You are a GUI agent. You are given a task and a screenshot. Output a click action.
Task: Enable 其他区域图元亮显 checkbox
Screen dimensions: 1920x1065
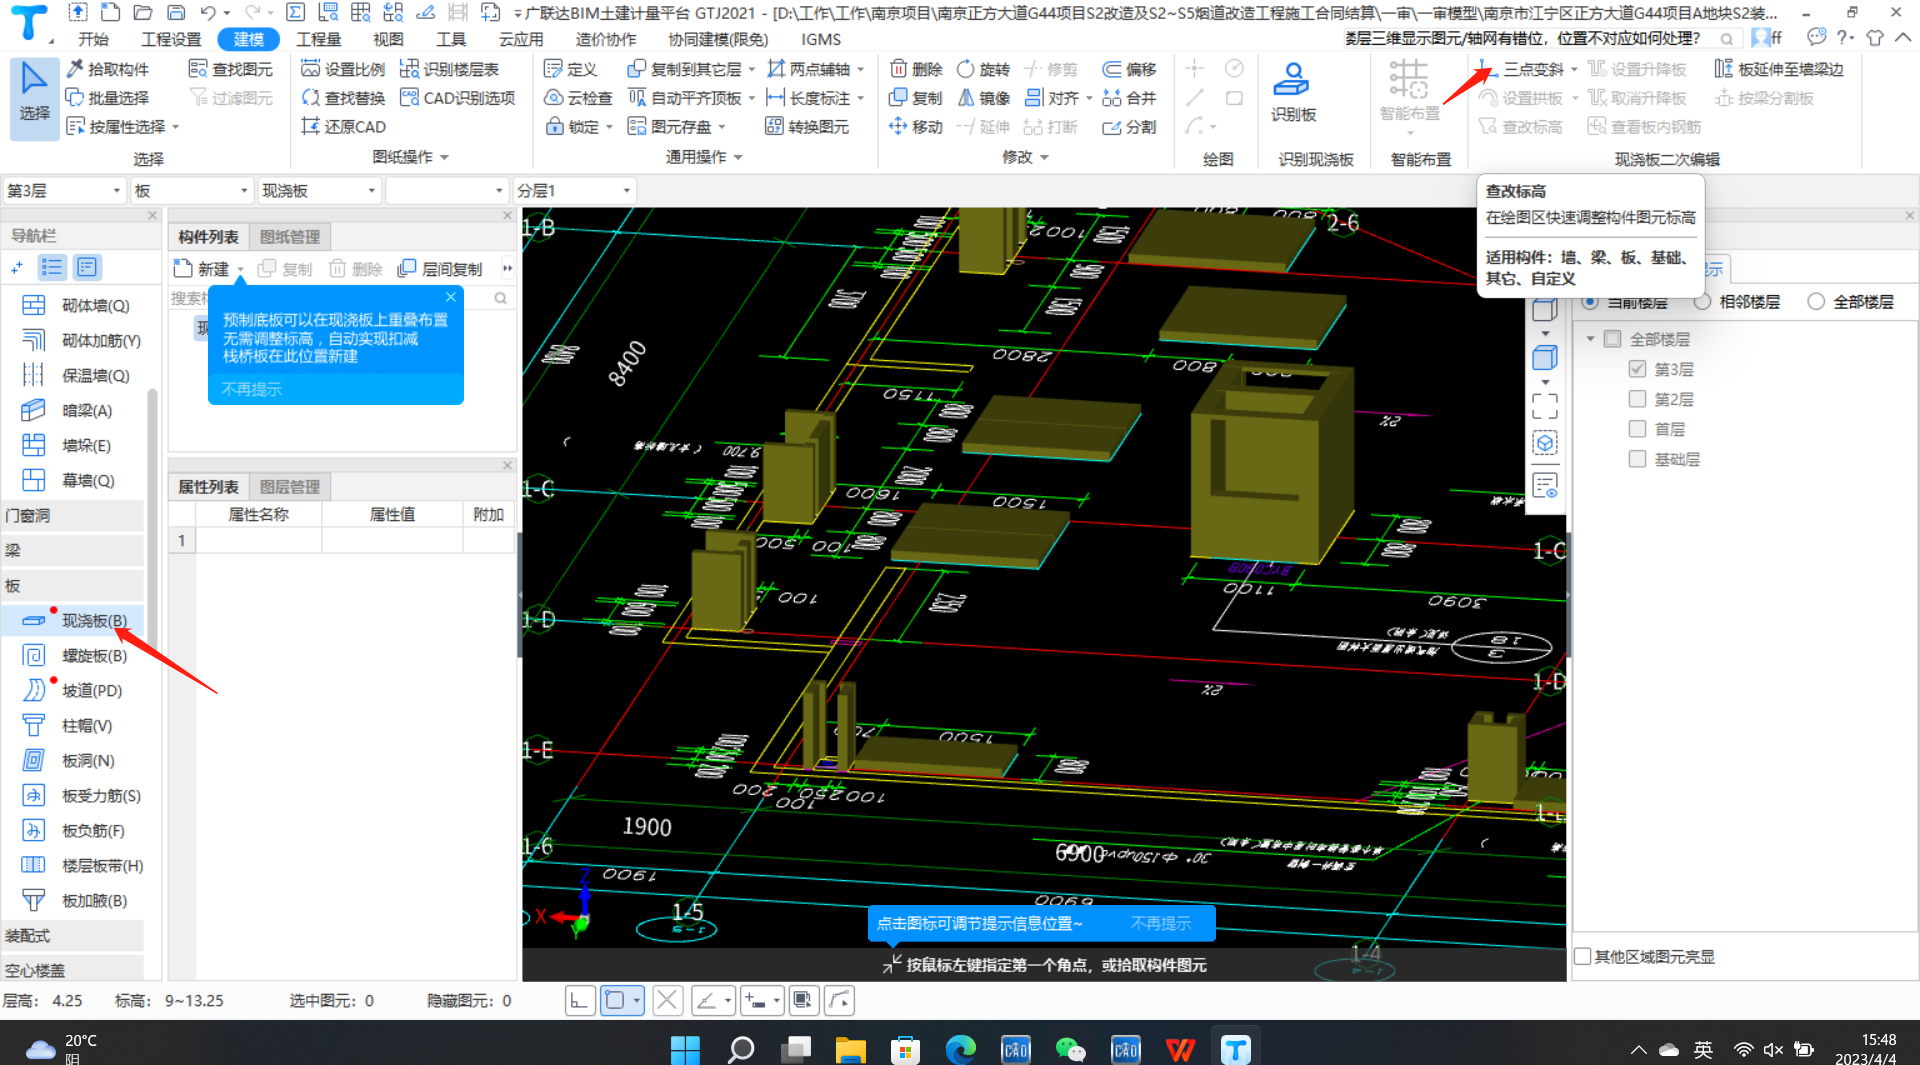click(x=1583, y=957)
